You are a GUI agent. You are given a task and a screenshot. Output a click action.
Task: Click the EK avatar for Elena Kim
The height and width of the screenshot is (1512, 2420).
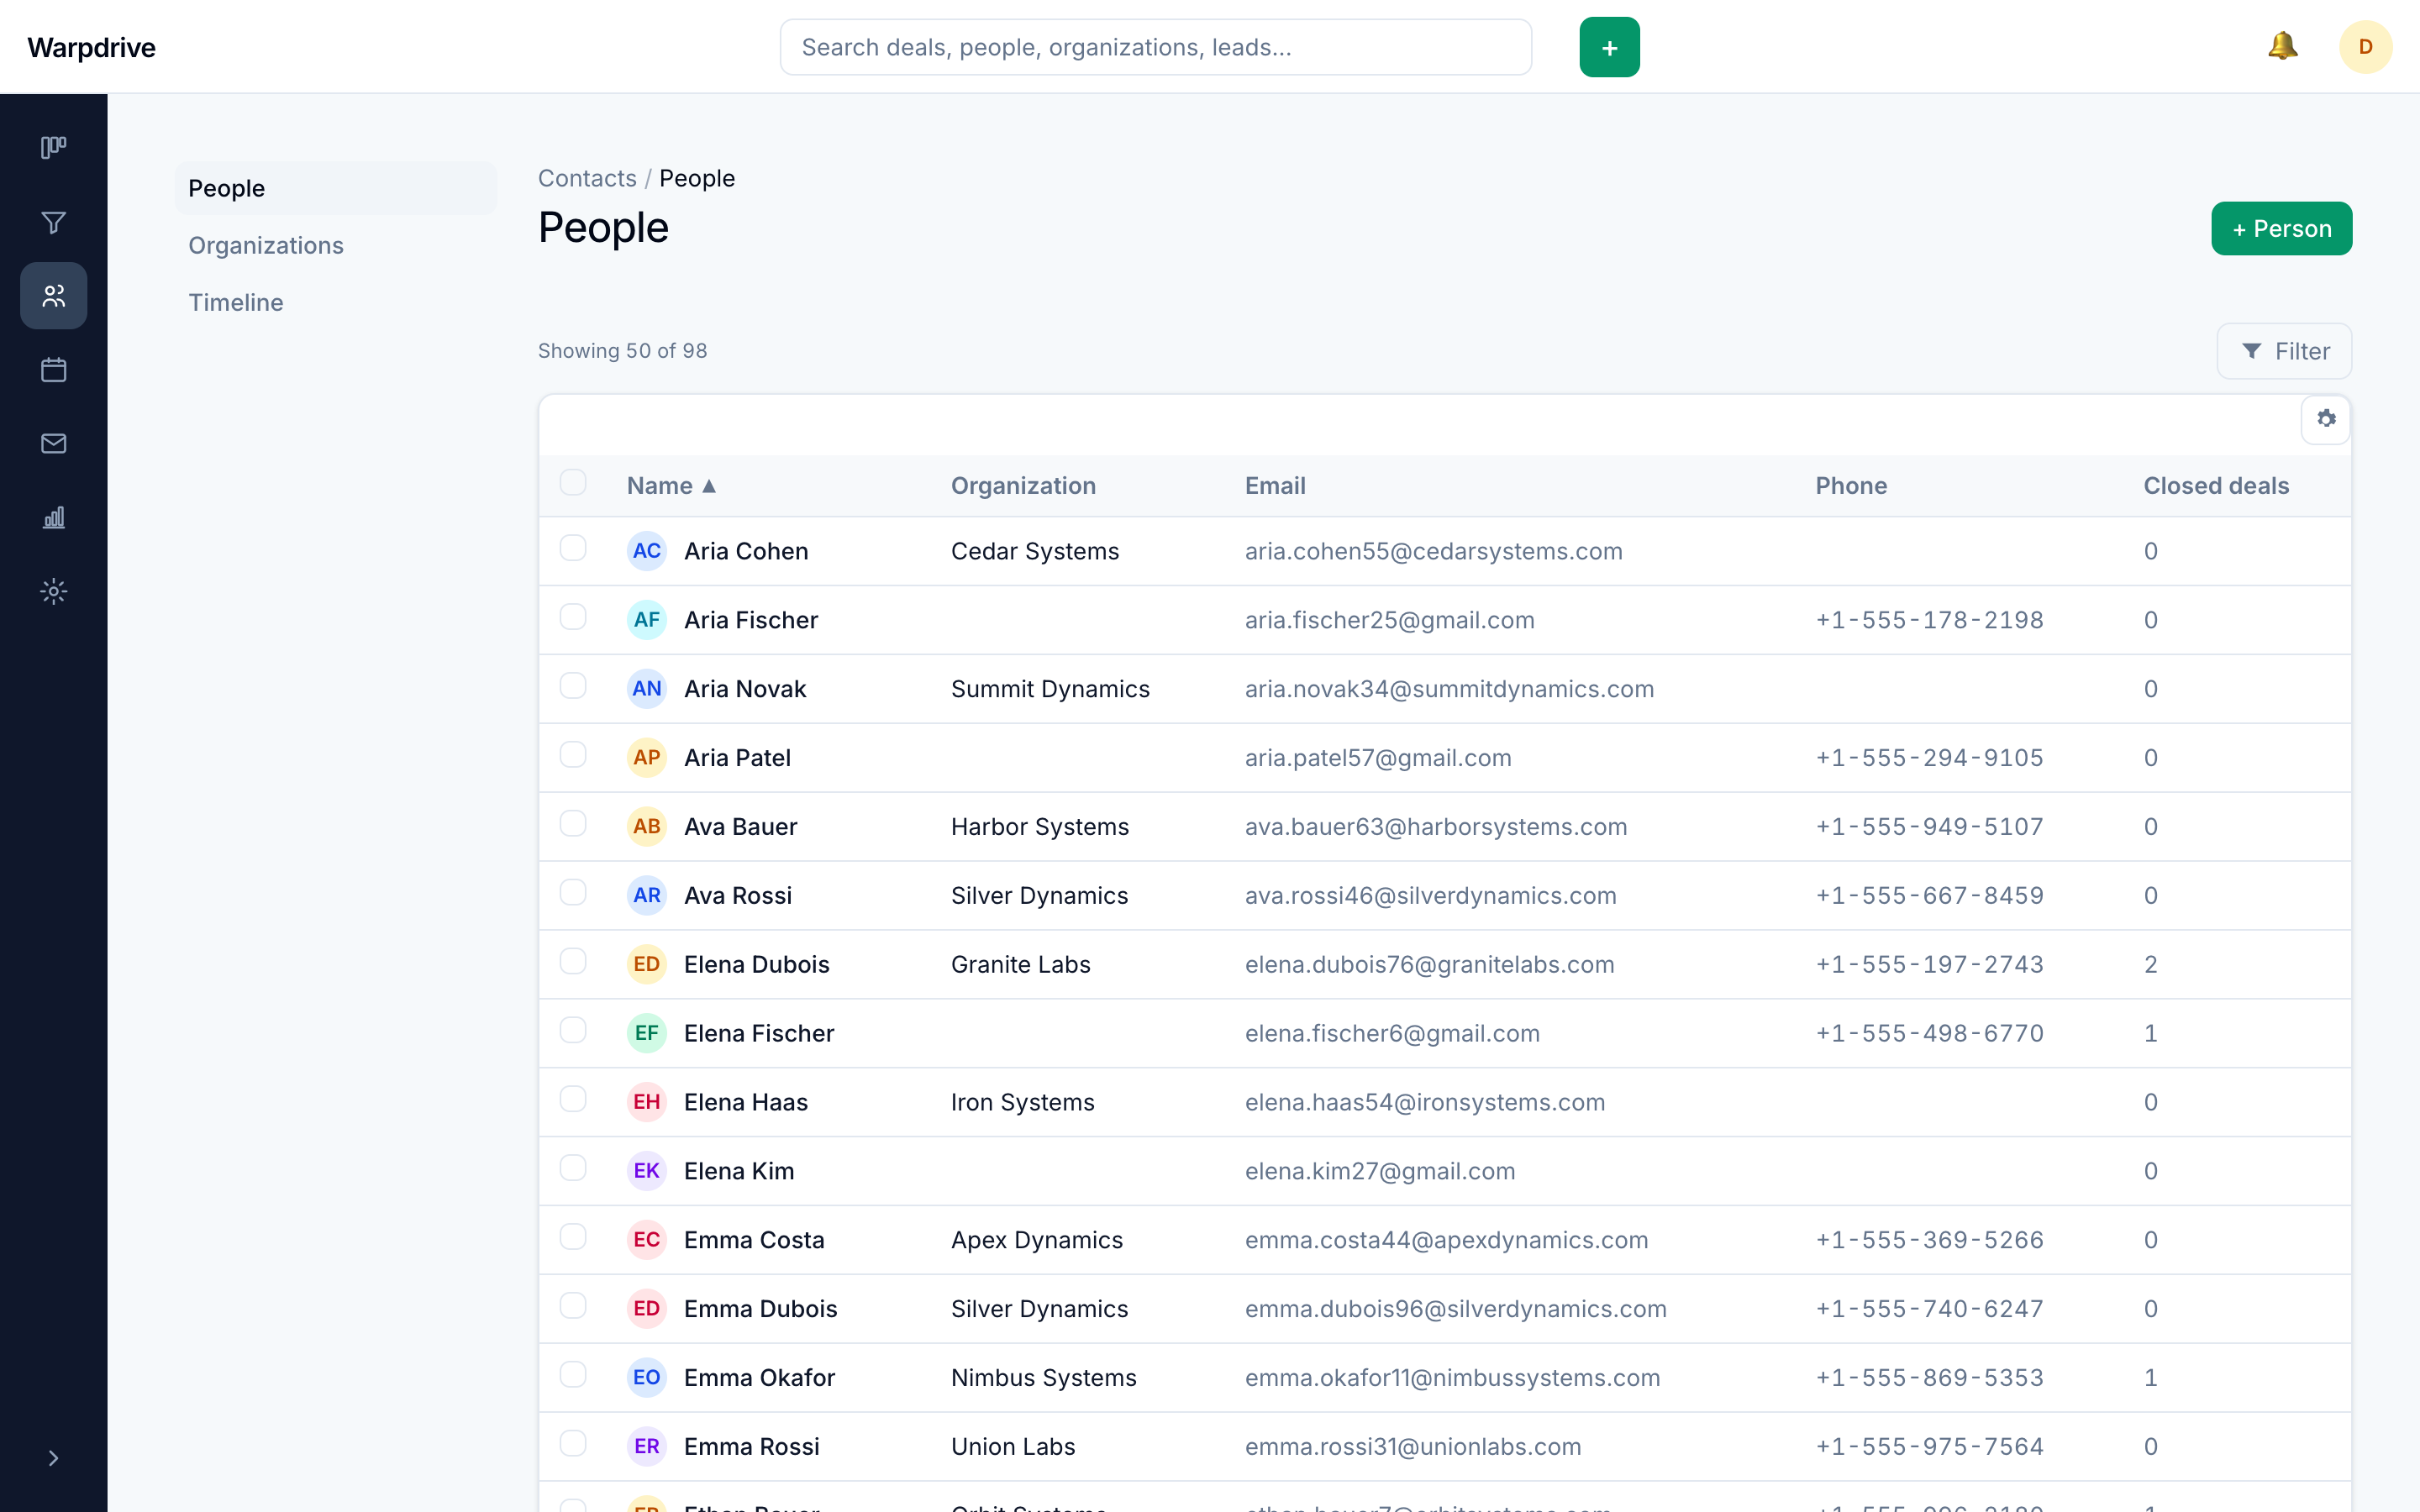pos(647,1171)
